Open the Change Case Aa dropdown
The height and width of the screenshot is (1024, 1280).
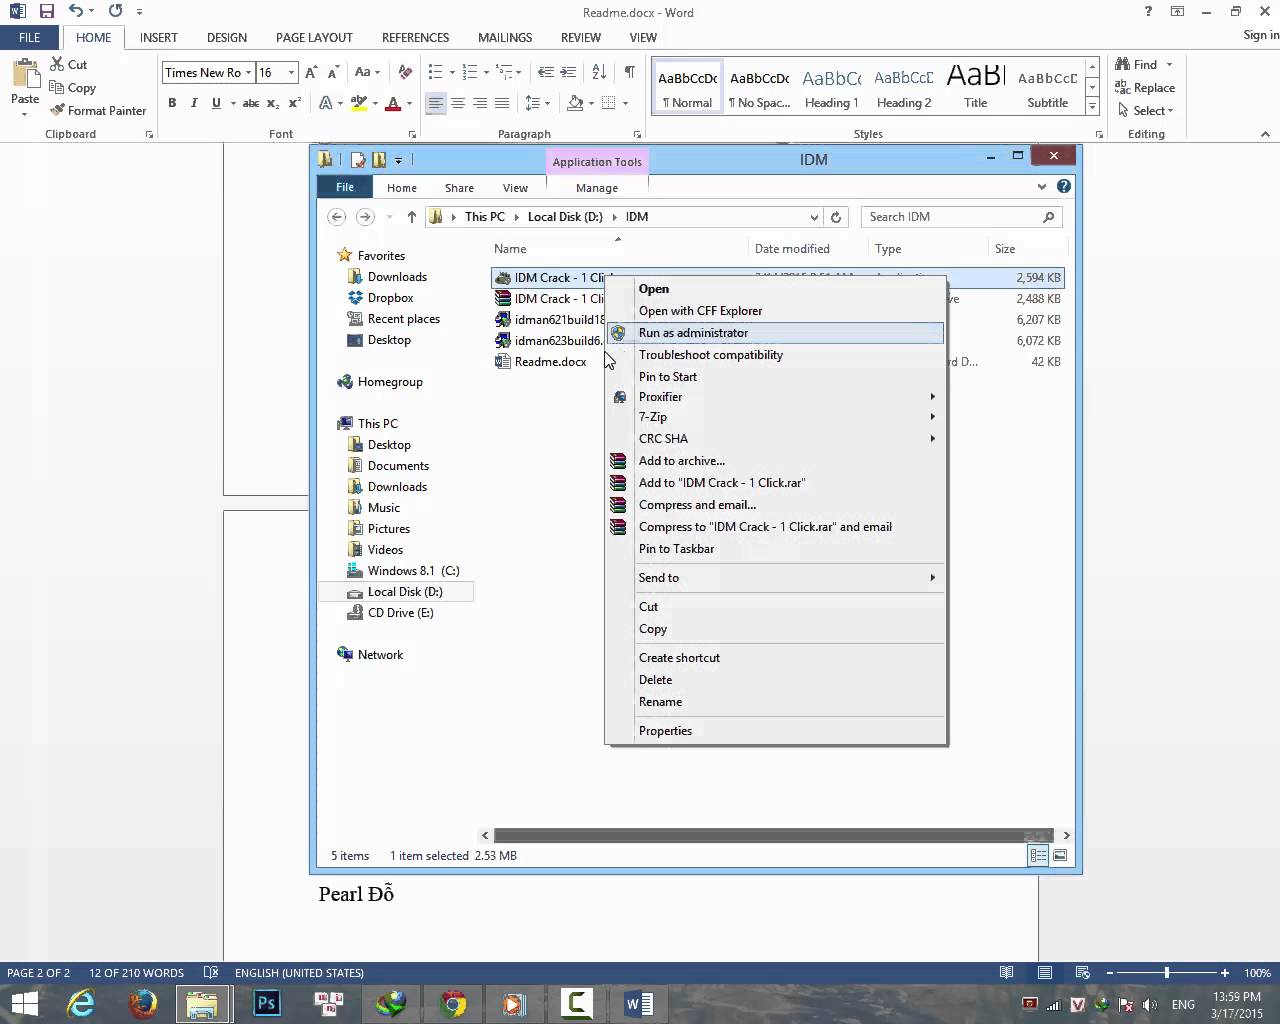click(x=368, y=72)
